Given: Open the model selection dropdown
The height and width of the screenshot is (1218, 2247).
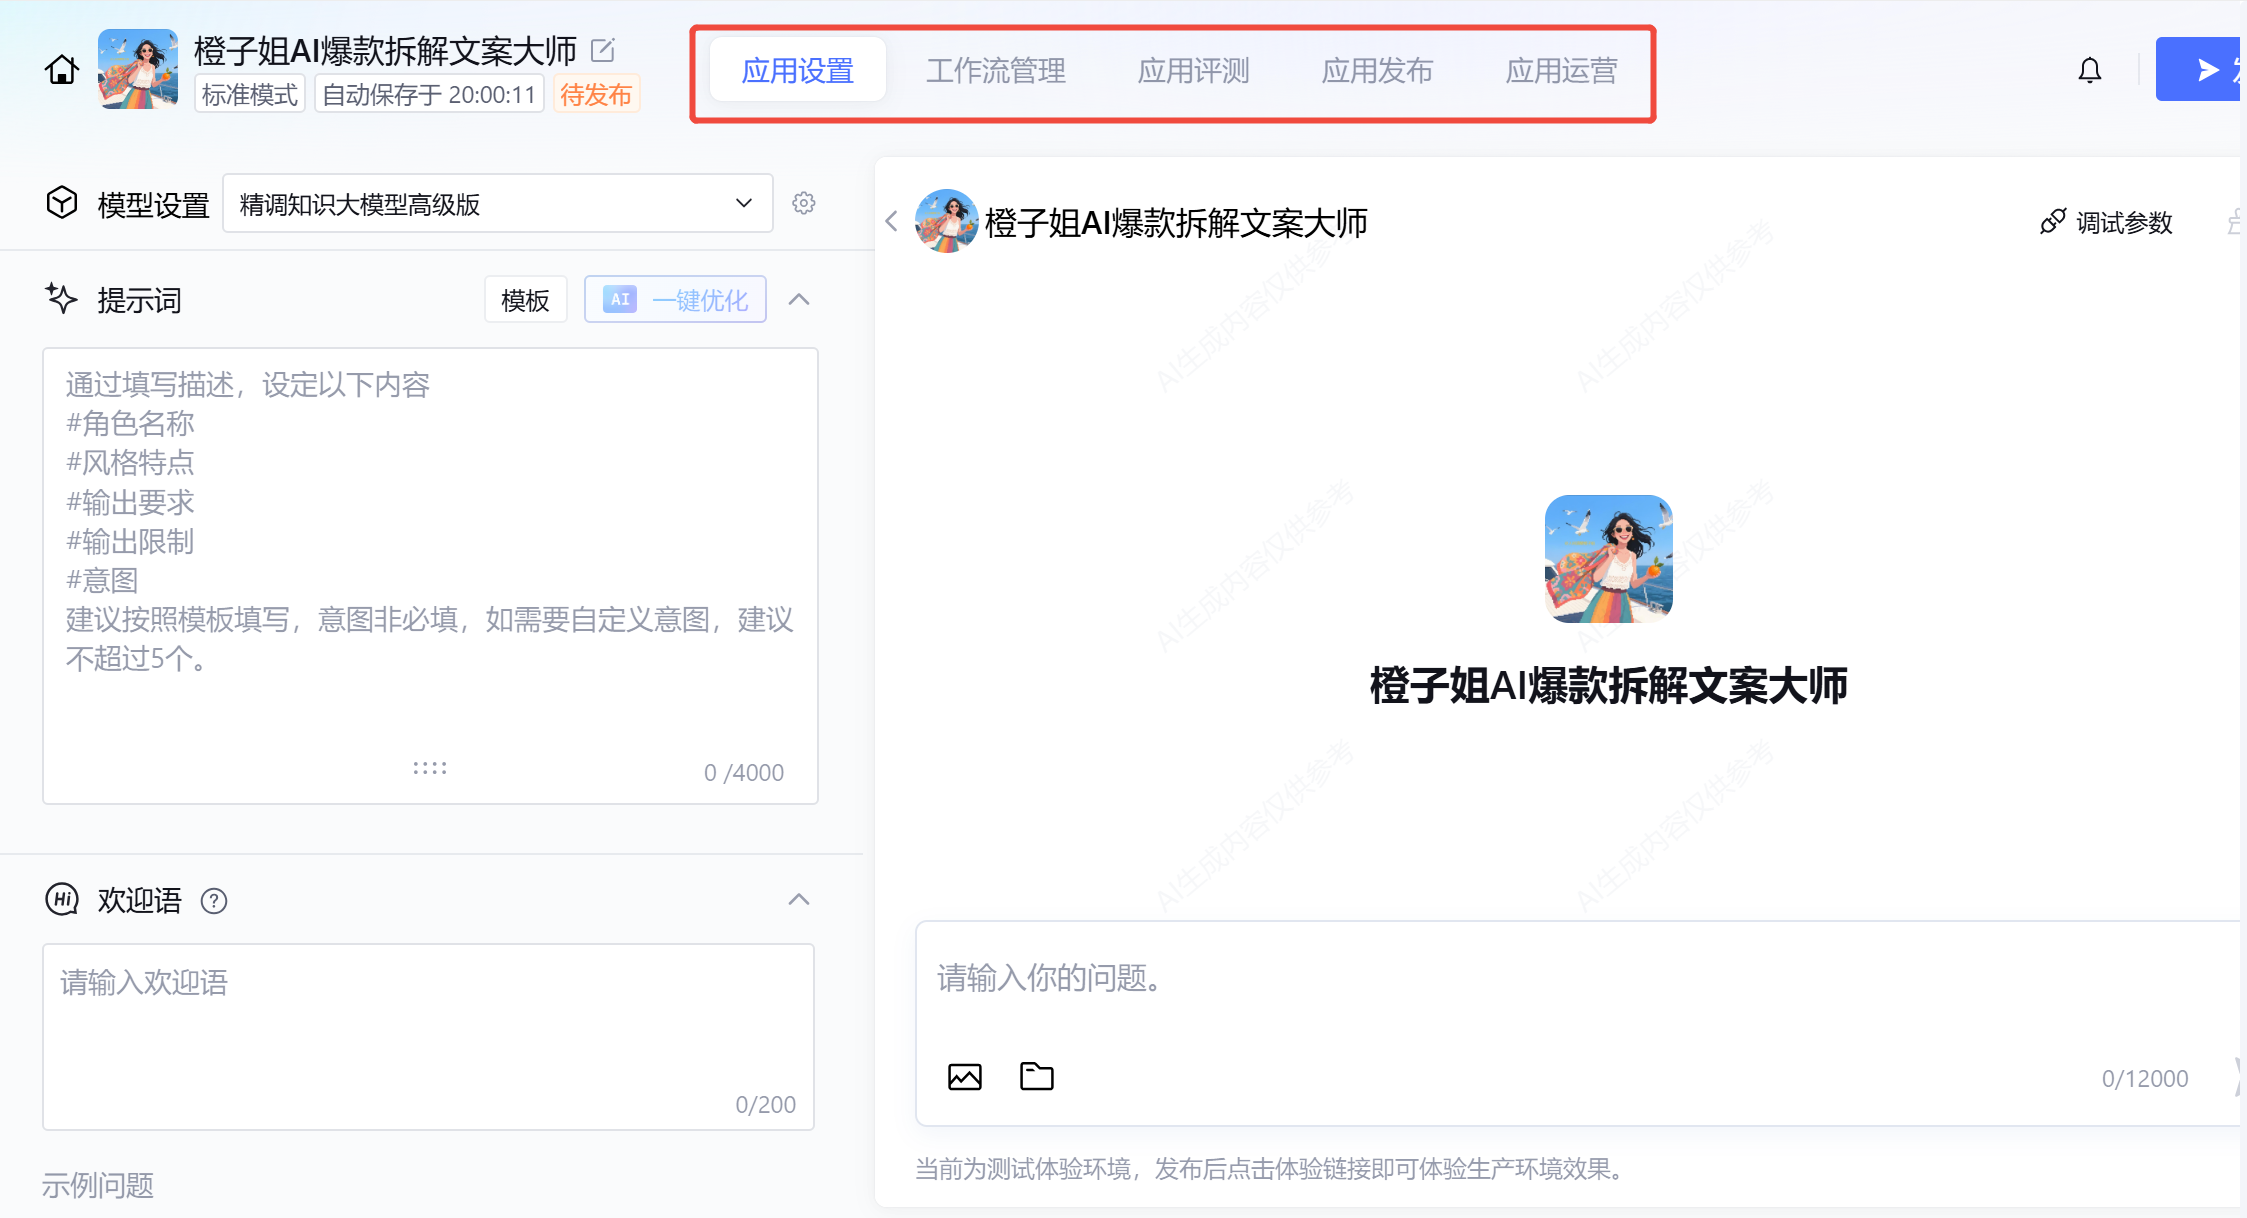Looking at the screenshot, I should 497,204.
